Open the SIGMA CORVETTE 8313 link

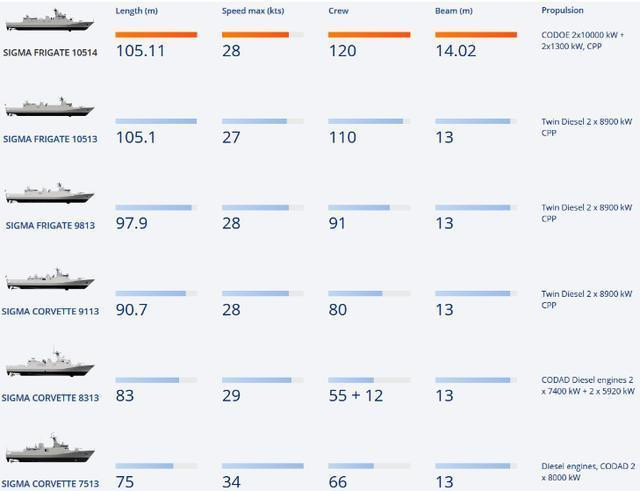50,397
